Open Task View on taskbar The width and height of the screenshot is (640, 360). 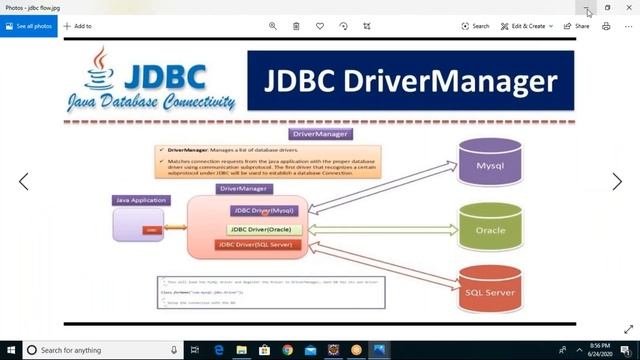pyautogui.click(x=195, y=350)
